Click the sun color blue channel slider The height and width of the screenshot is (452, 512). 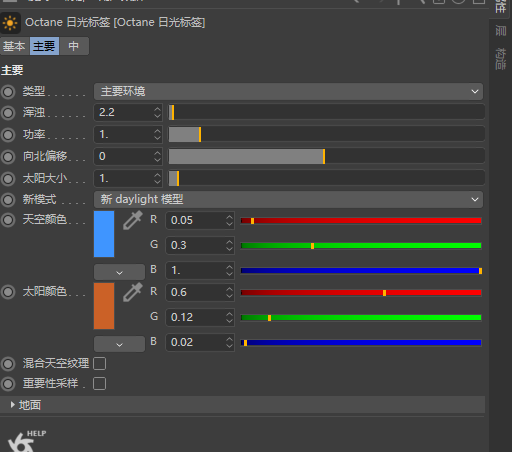(361, 343)
